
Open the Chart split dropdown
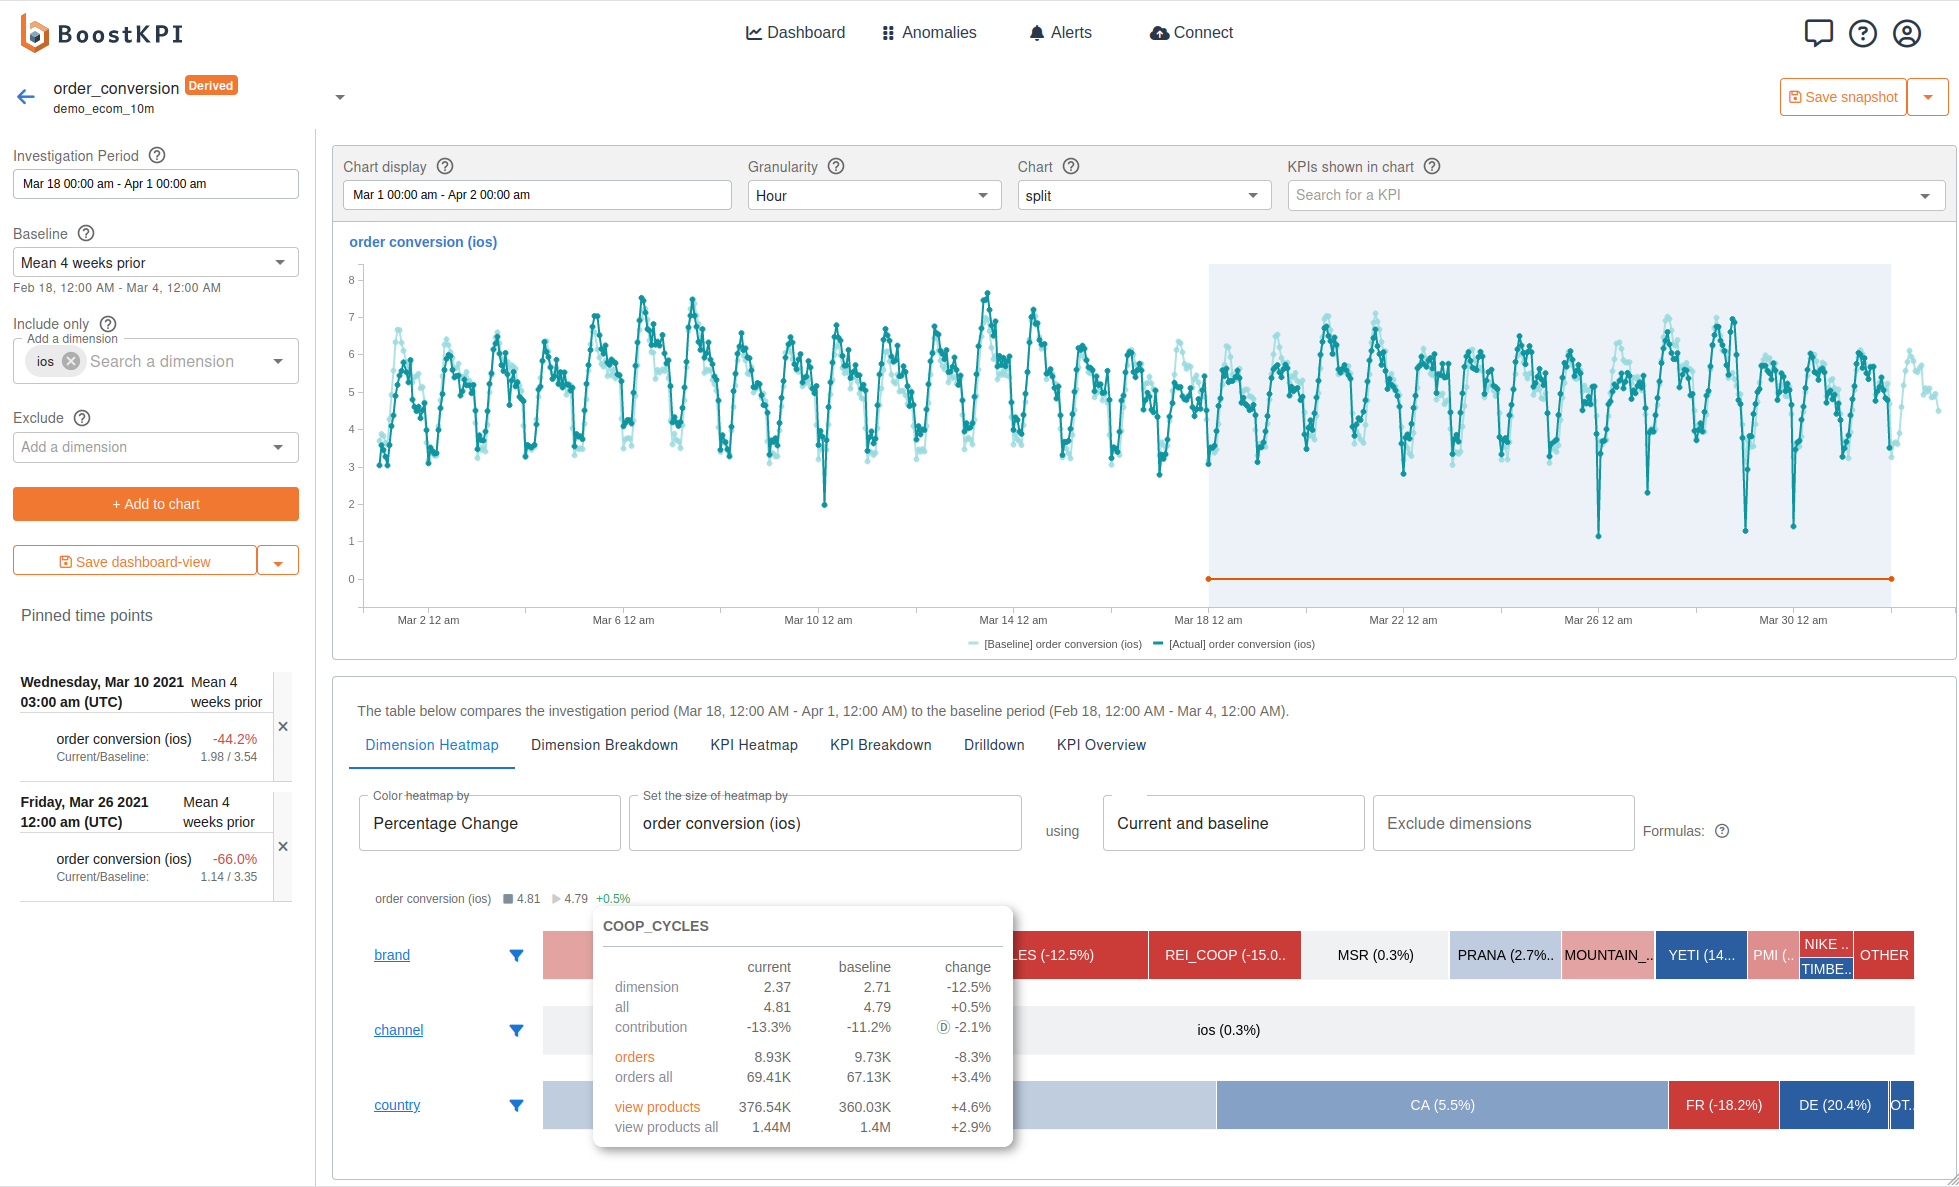[x=1144, y=195]
